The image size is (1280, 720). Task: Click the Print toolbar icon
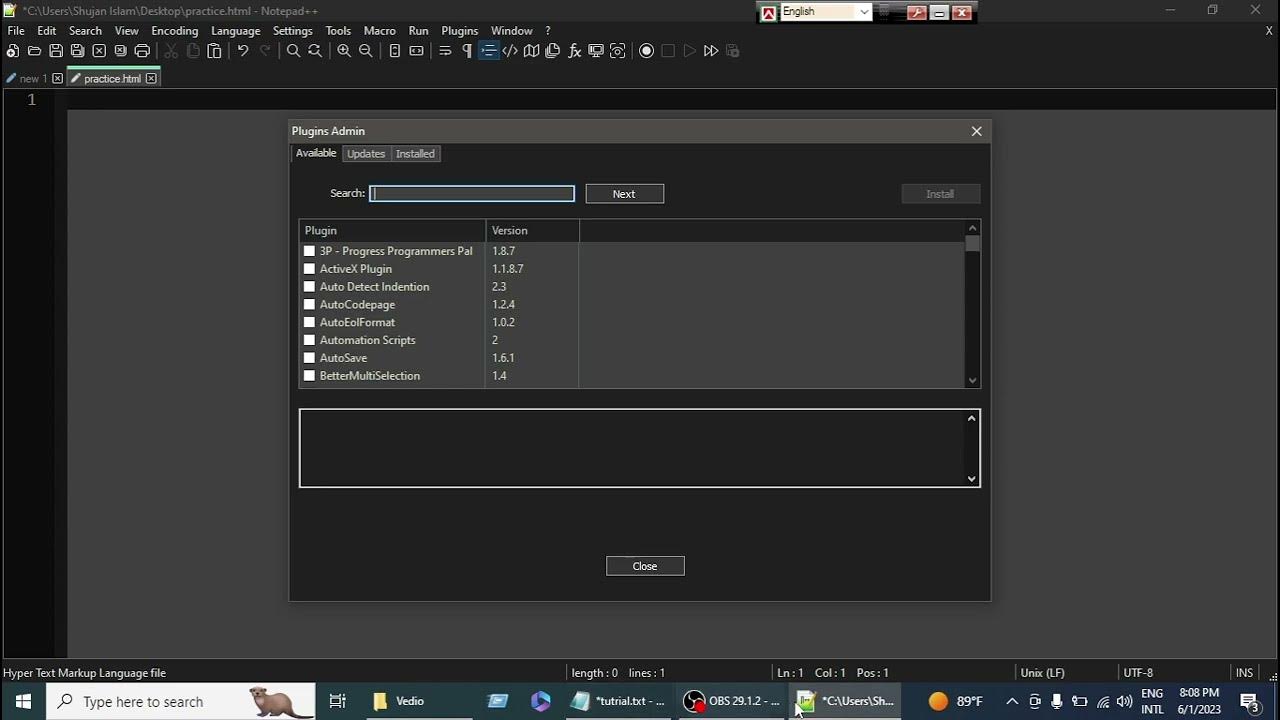coord(142,51)
